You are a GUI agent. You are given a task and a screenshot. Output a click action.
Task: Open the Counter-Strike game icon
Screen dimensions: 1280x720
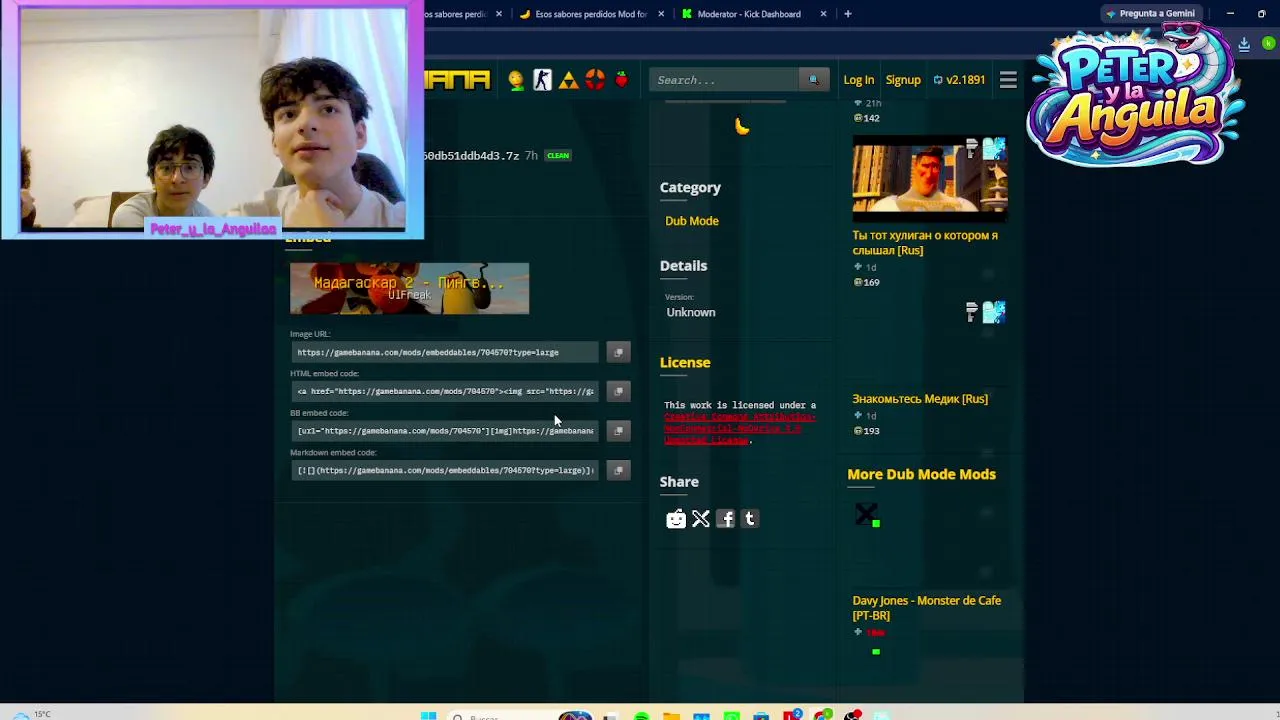542,80
